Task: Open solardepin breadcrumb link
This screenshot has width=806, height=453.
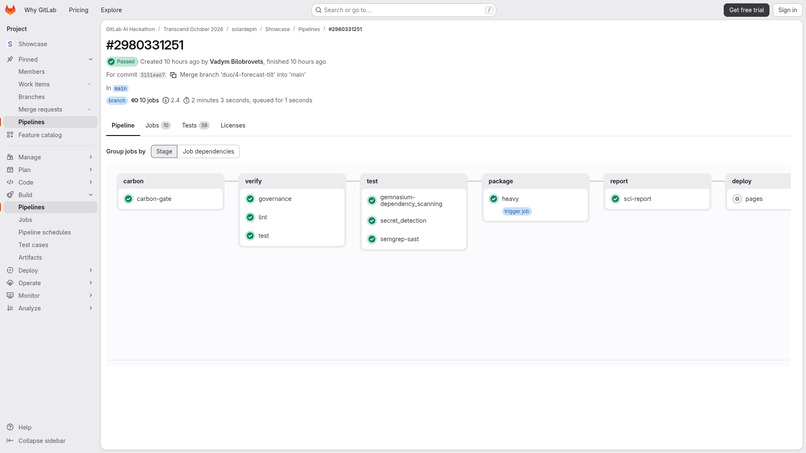Action: click(x=244, y=29)
